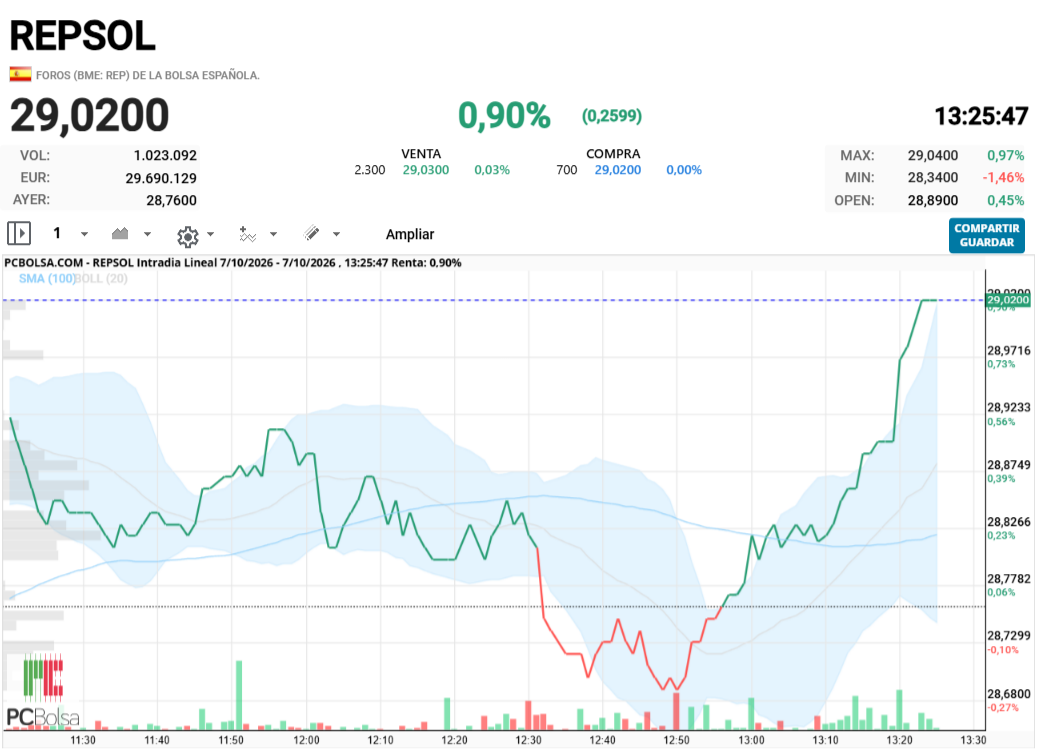Screen dimensions: 1037x749
Task: Click the AYER value 28,7600
Action: click(x=171, y=200)
